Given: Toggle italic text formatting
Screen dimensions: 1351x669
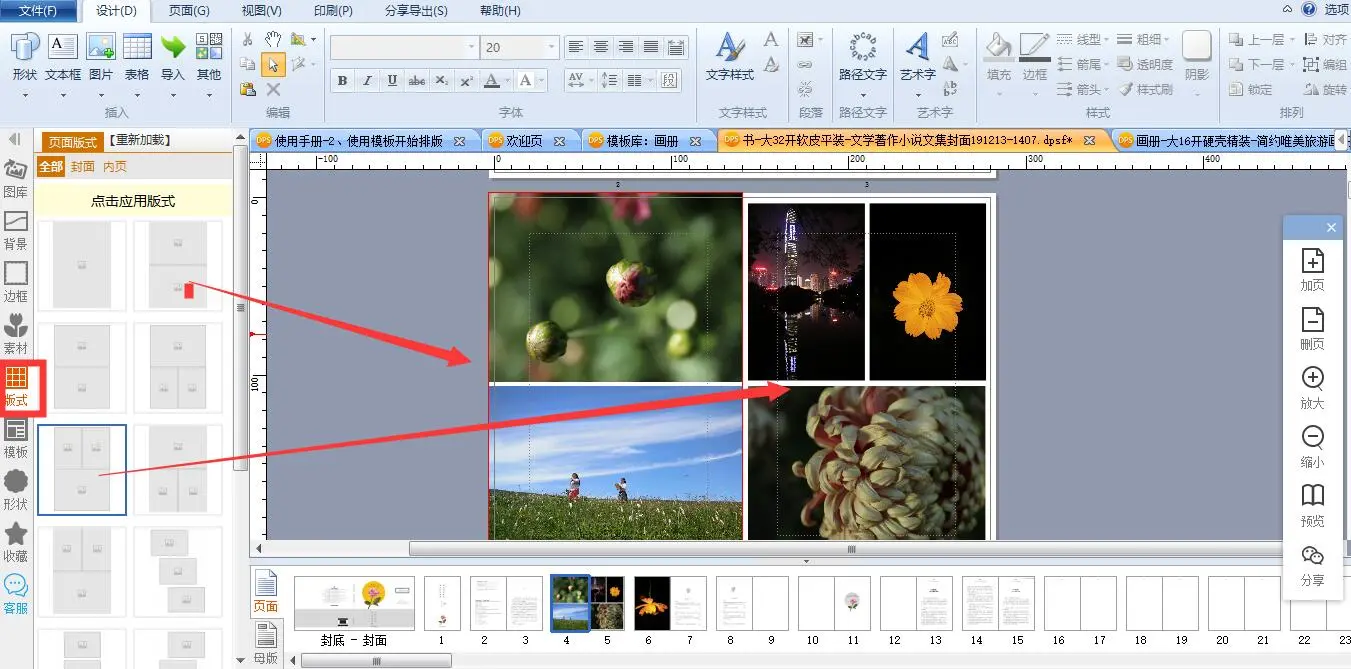Looking at the screenshot, I should [x=367, y=81].
